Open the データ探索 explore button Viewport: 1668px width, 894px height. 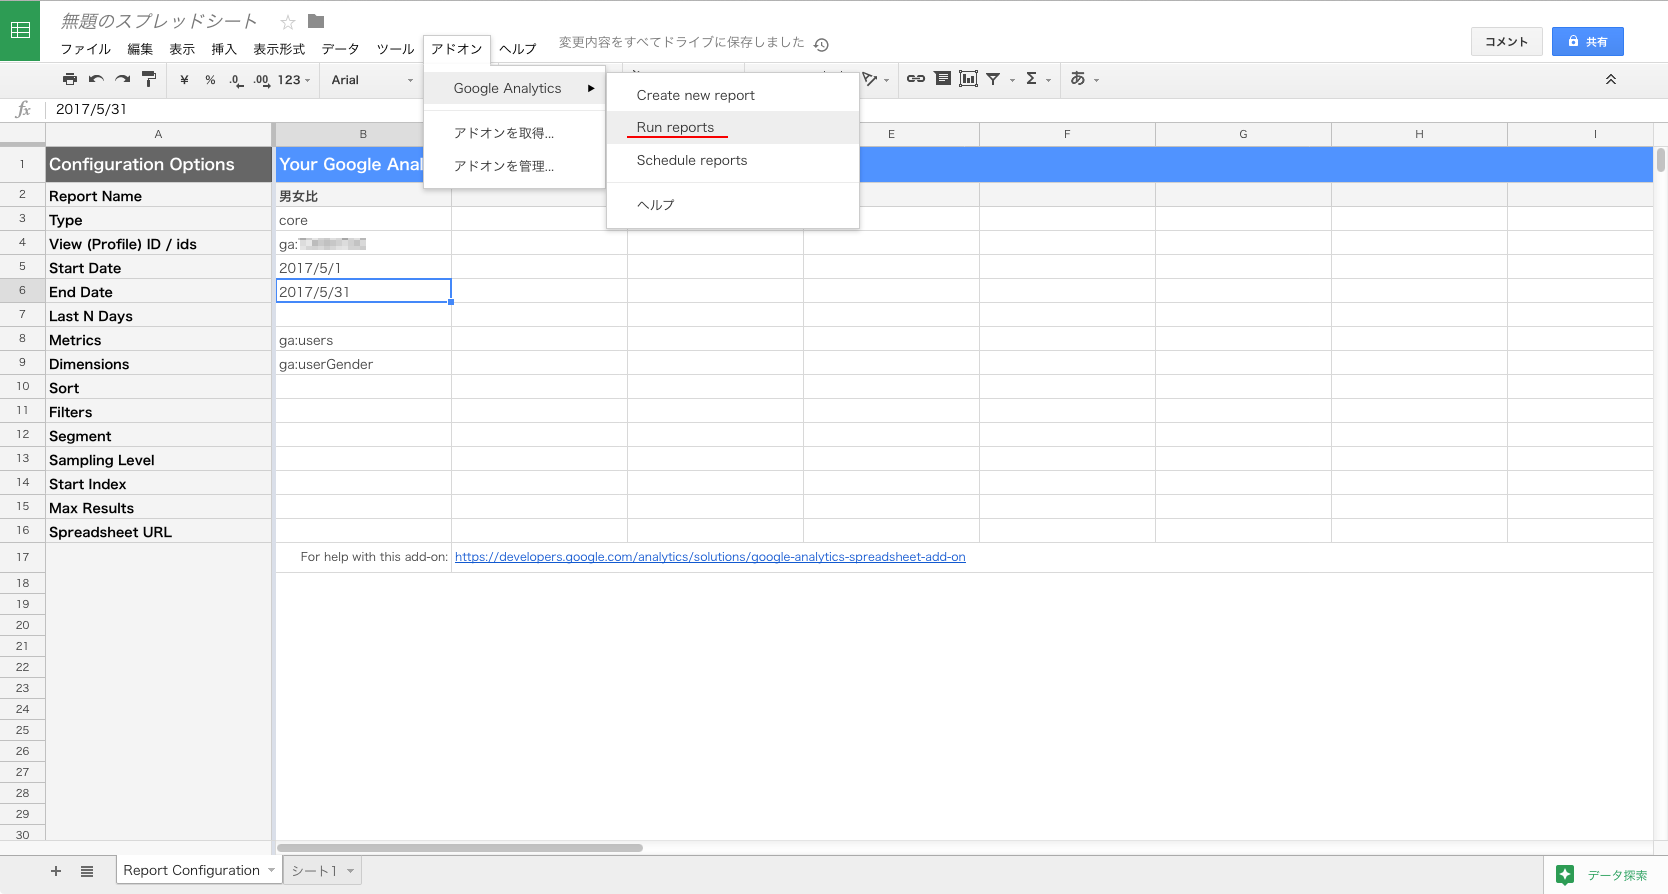pos(1606,875)
